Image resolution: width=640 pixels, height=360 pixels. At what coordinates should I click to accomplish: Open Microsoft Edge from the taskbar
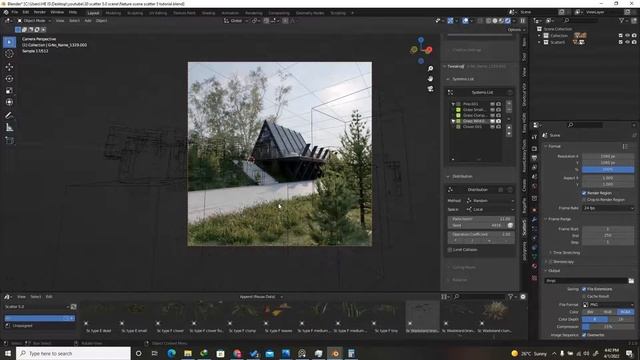pyautogui.click(x=171, y=353)
